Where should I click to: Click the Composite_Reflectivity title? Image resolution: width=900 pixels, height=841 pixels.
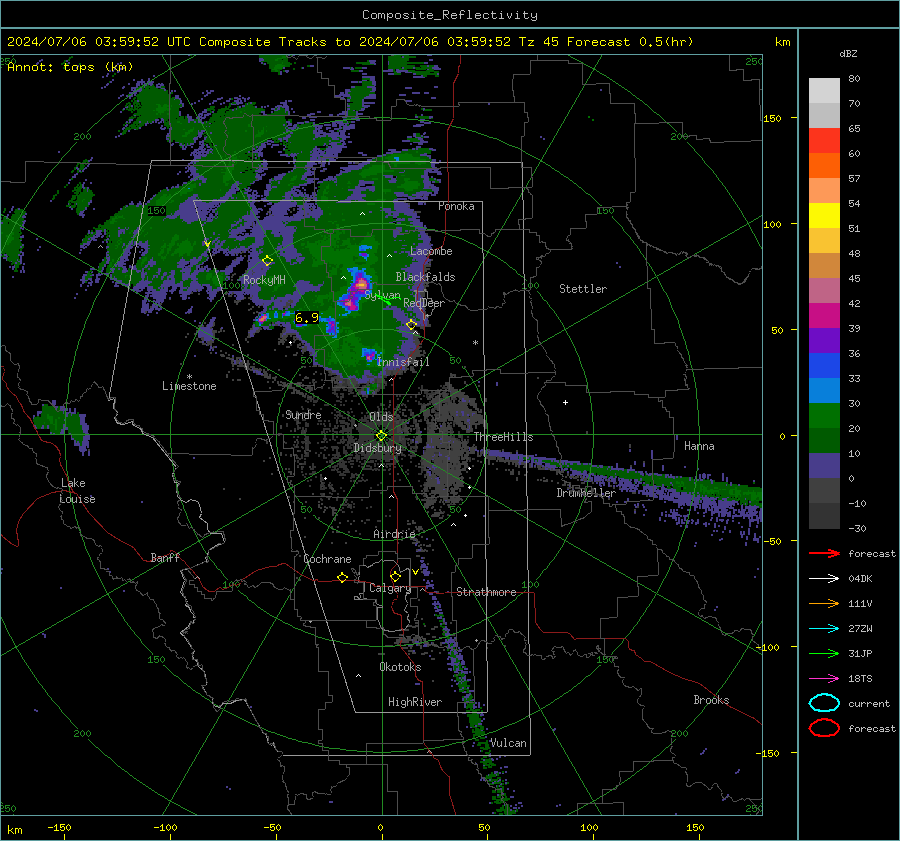point(449,15)
